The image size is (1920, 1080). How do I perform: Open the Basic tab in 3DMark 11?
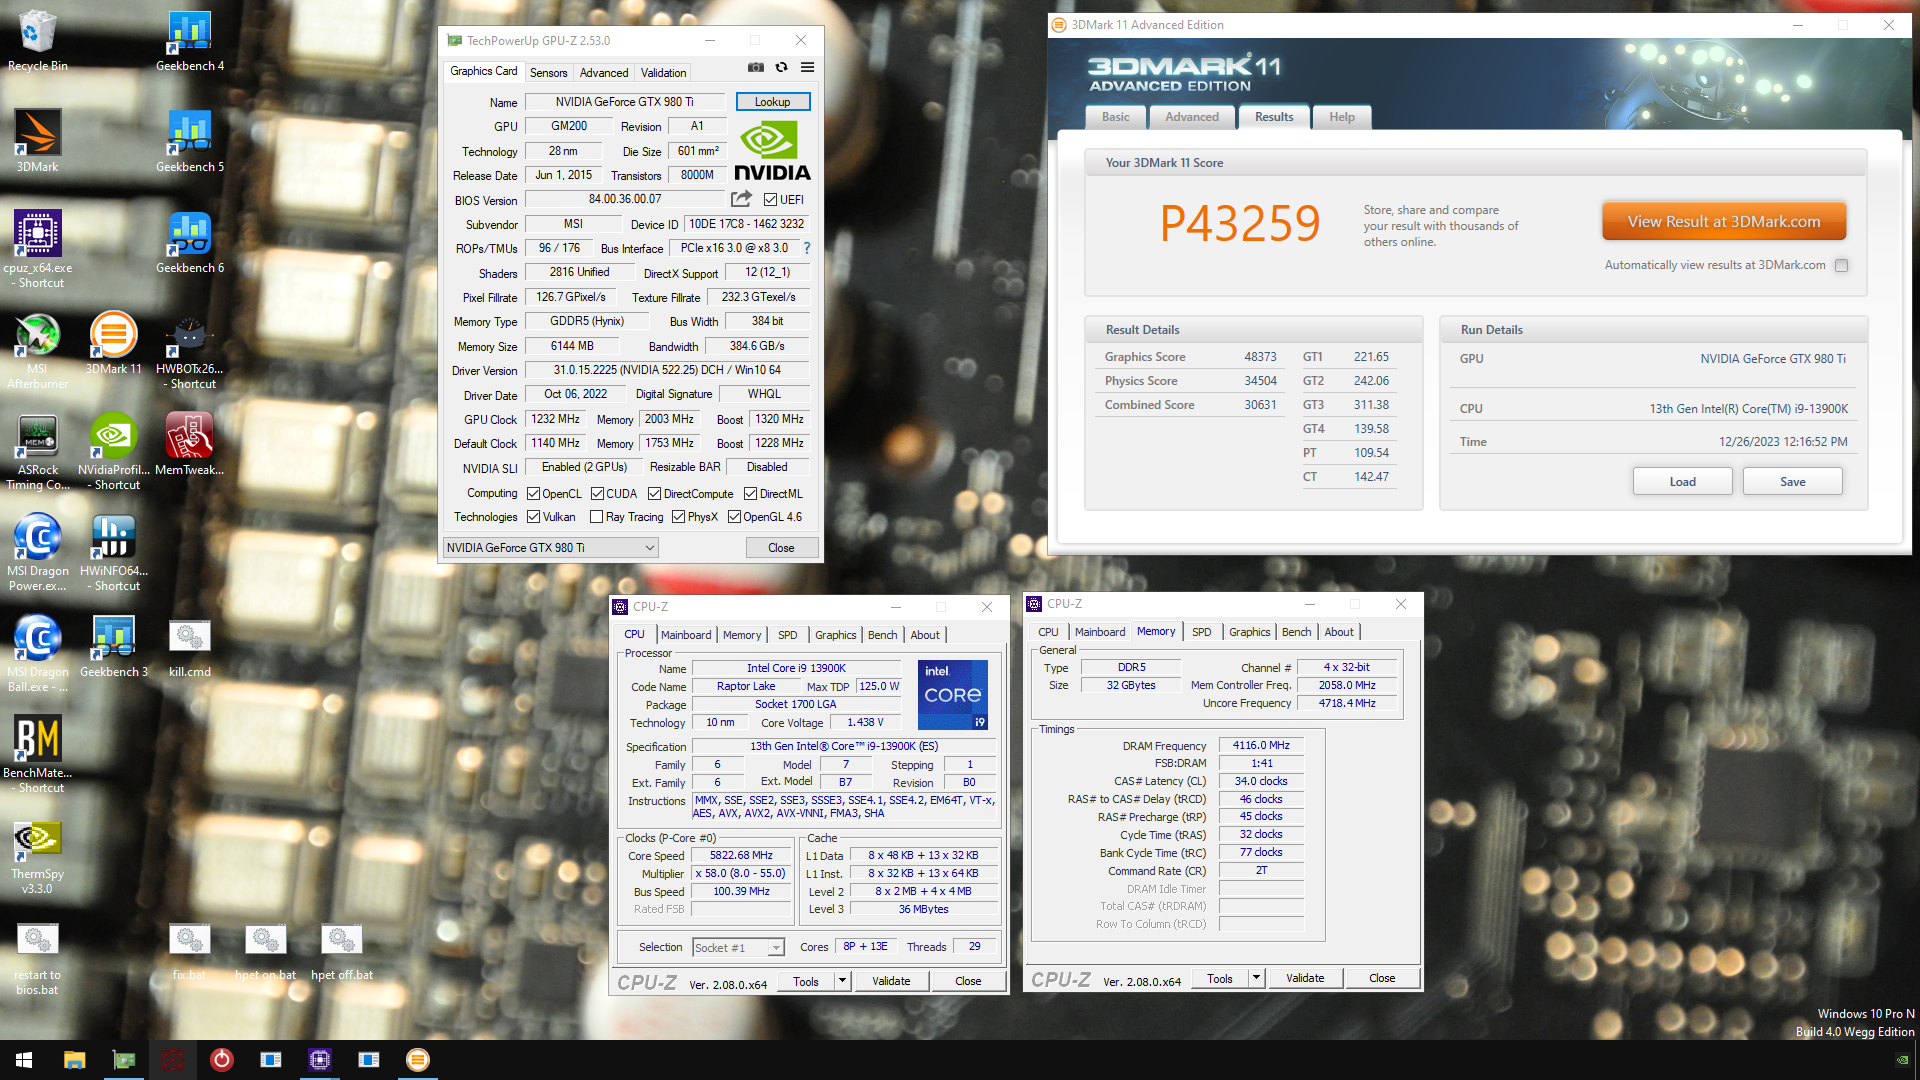1115,117
